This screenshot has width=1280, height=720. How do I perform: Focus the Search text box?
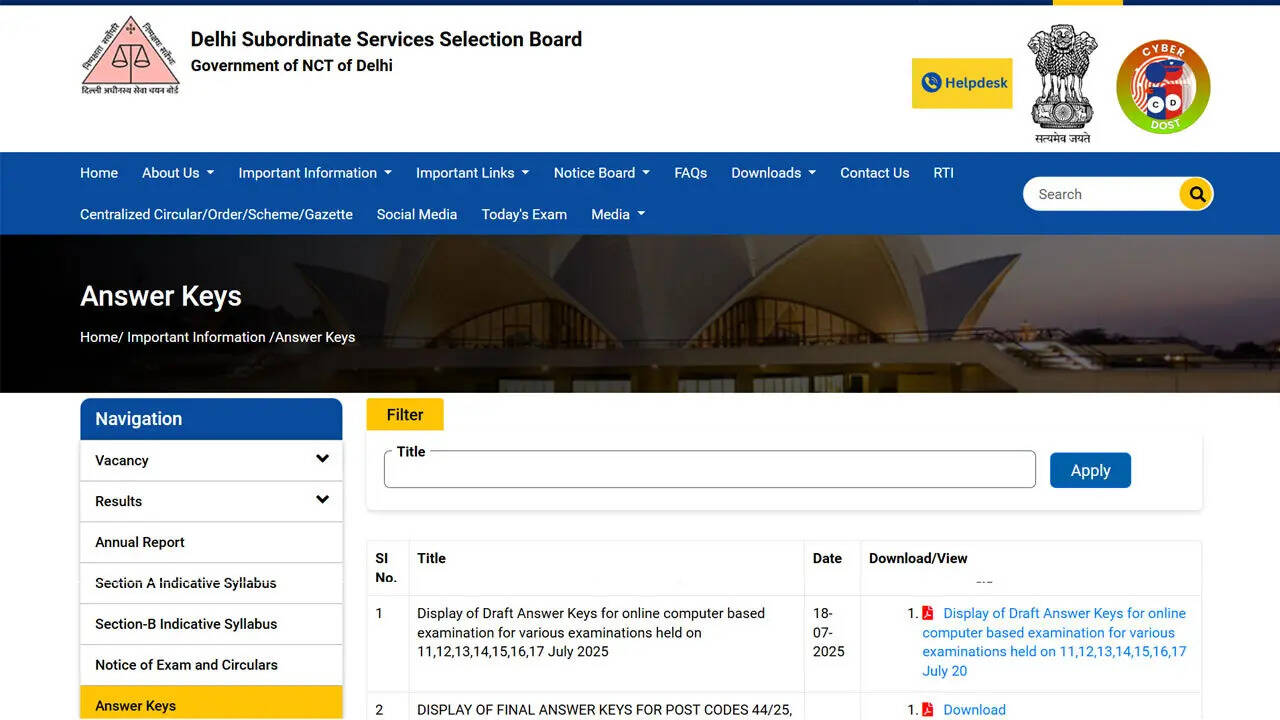coord(1100,194)
